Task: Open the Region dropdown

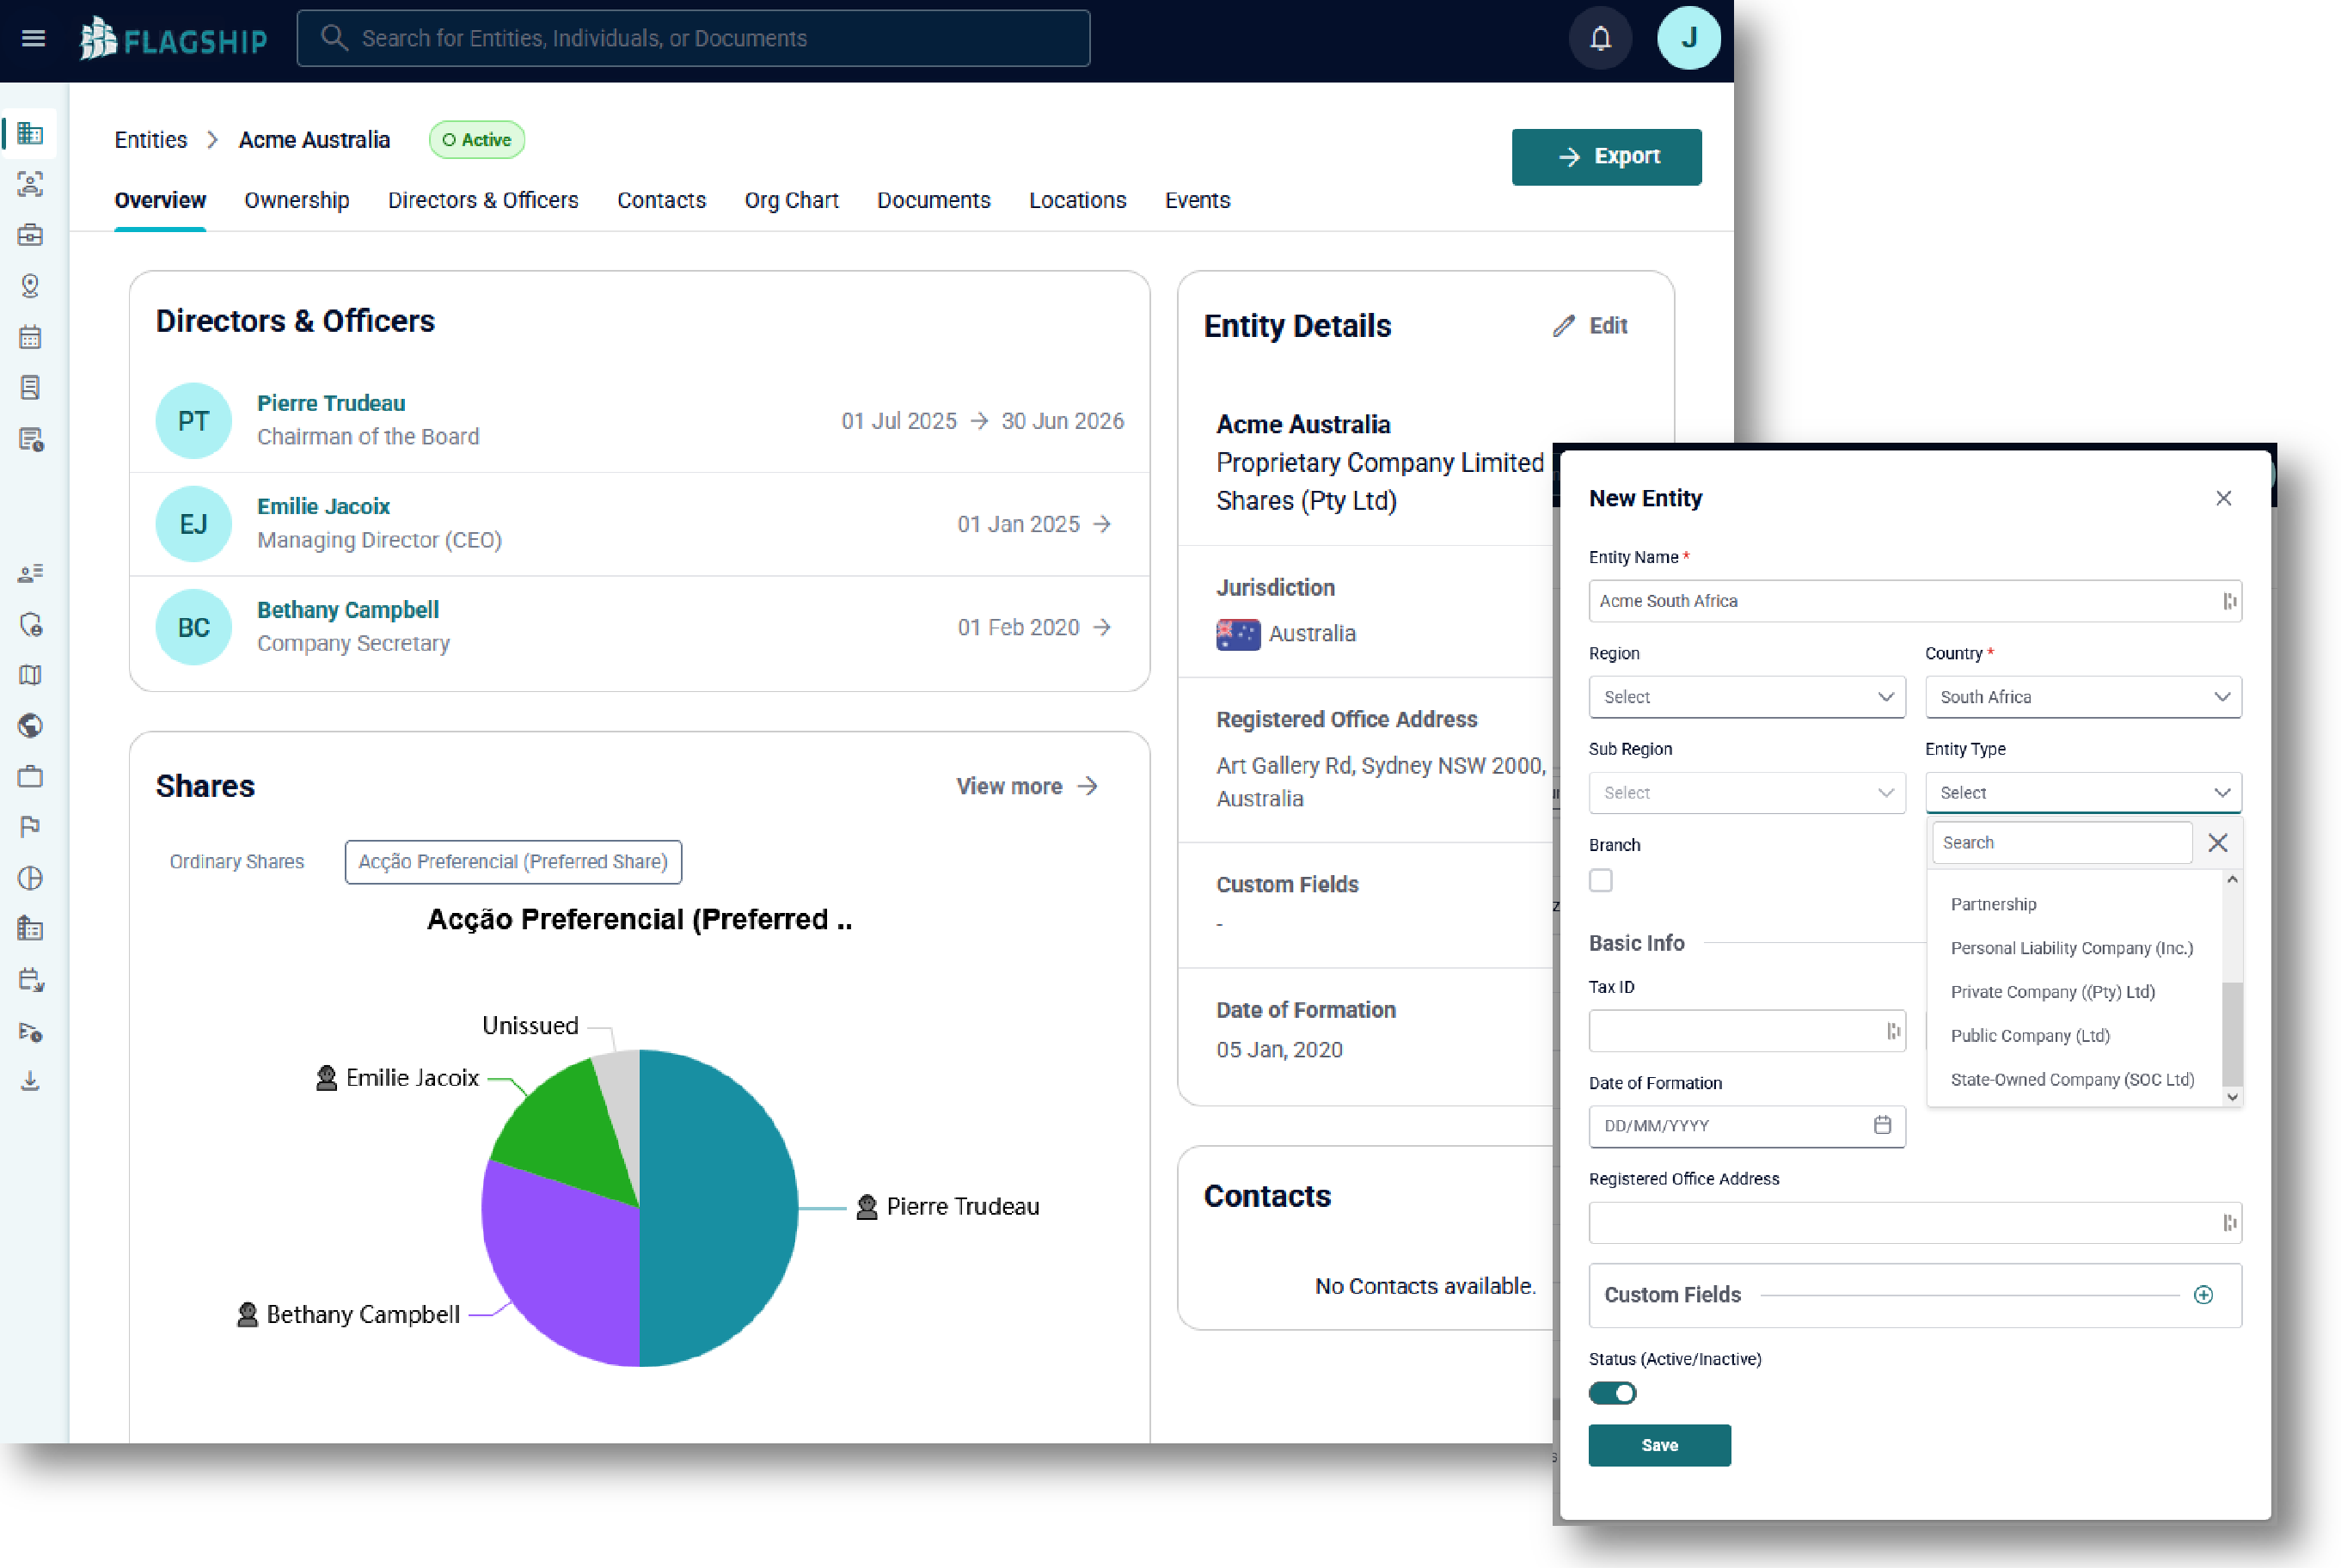Action: (1746, 697)
